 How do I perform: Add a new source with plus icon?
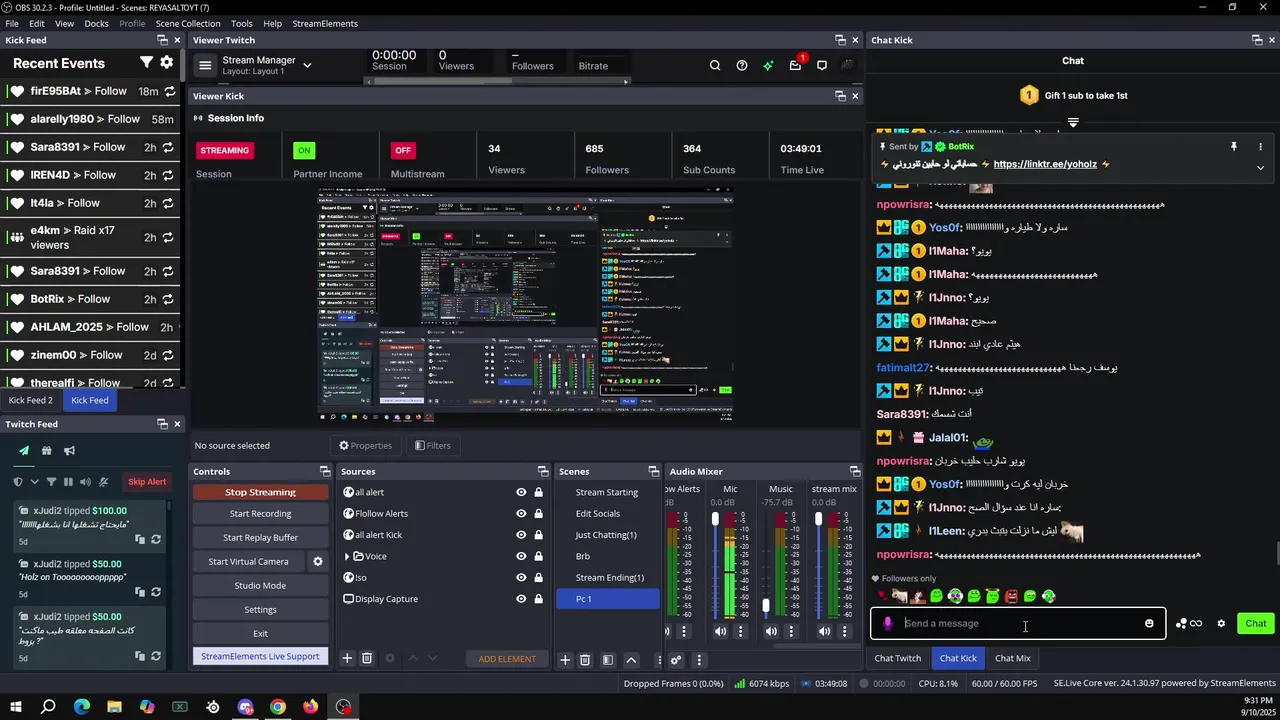pyautogui.click(x=347, y=658)
